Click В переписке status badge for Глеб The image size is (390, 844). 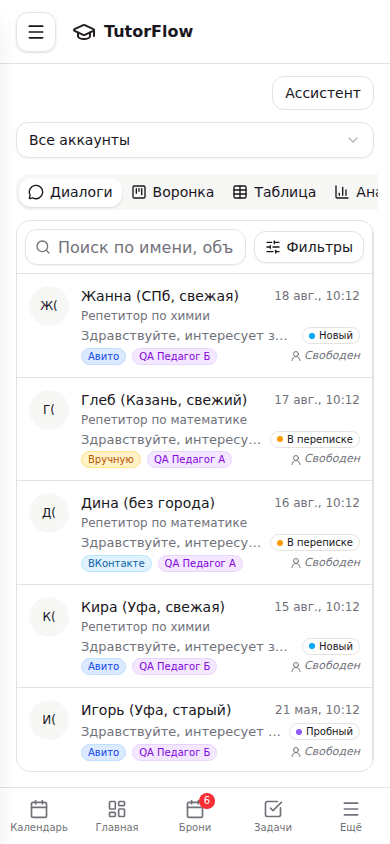315,439
